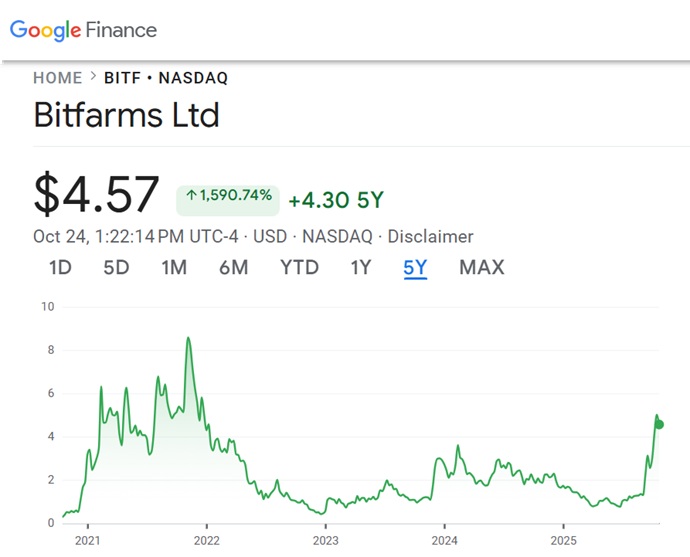Viewport: 690px width, 557px height.
Task: Click the breadcrumb chevron after HOME
Action: coord(93,77)
